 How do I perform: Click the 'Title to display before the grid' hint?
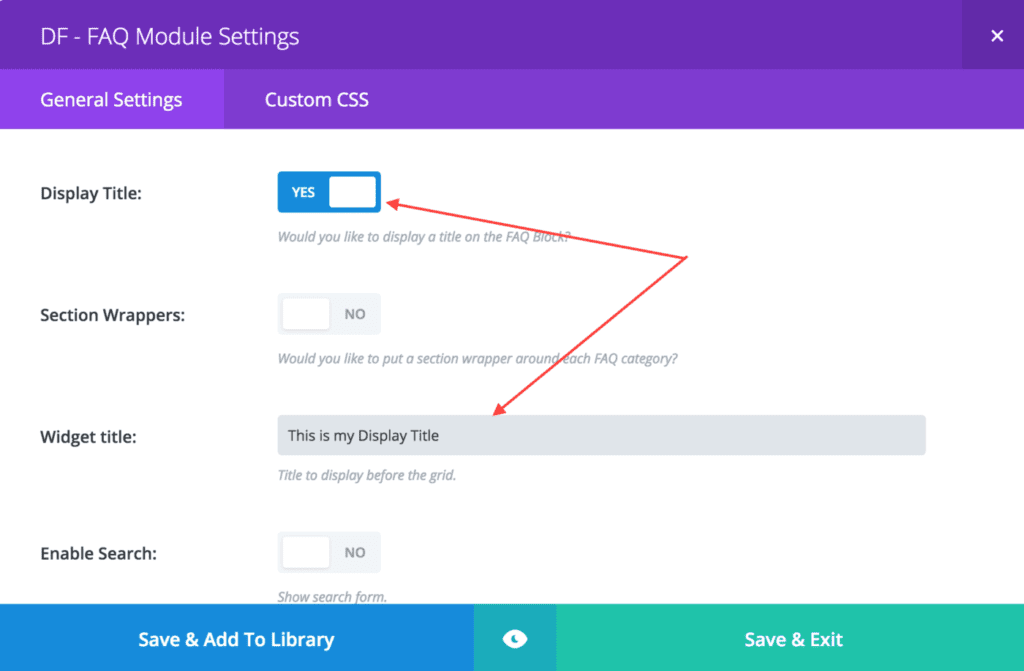366,475
